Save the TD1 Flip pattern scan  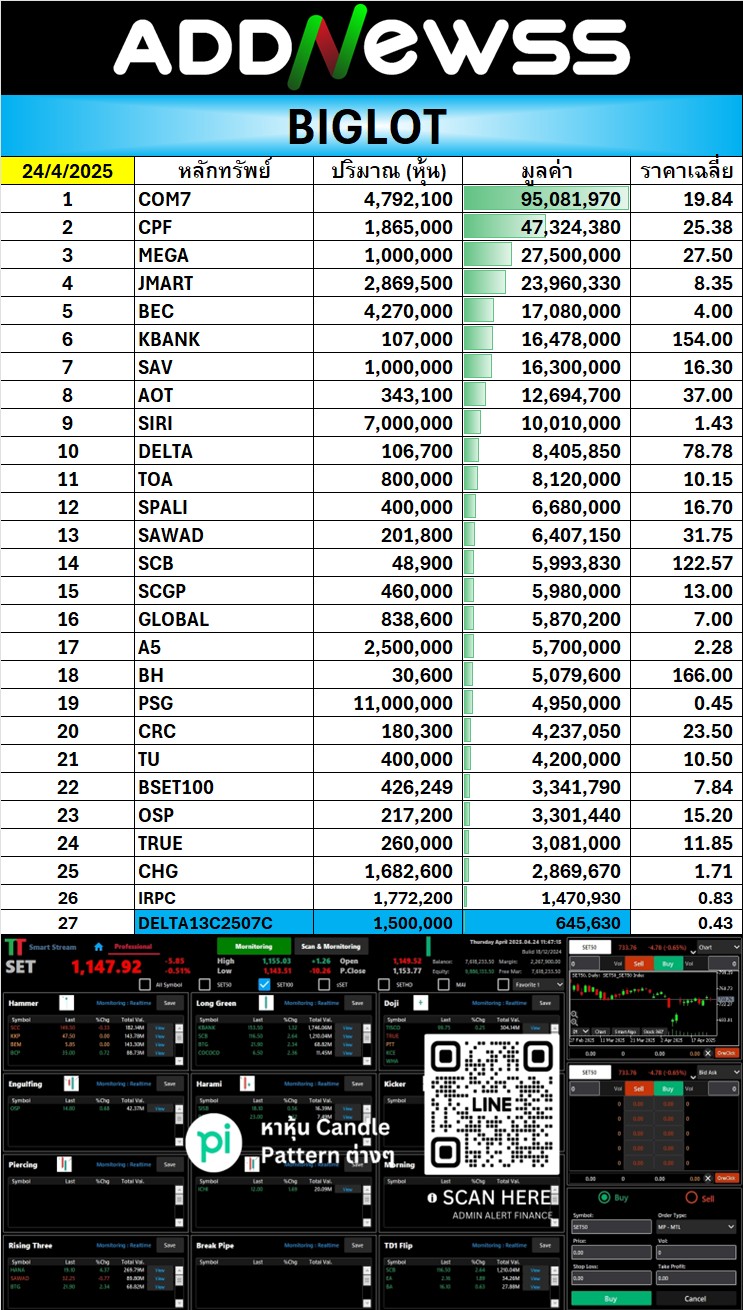pyautogui.click(x=545, y=1245)
